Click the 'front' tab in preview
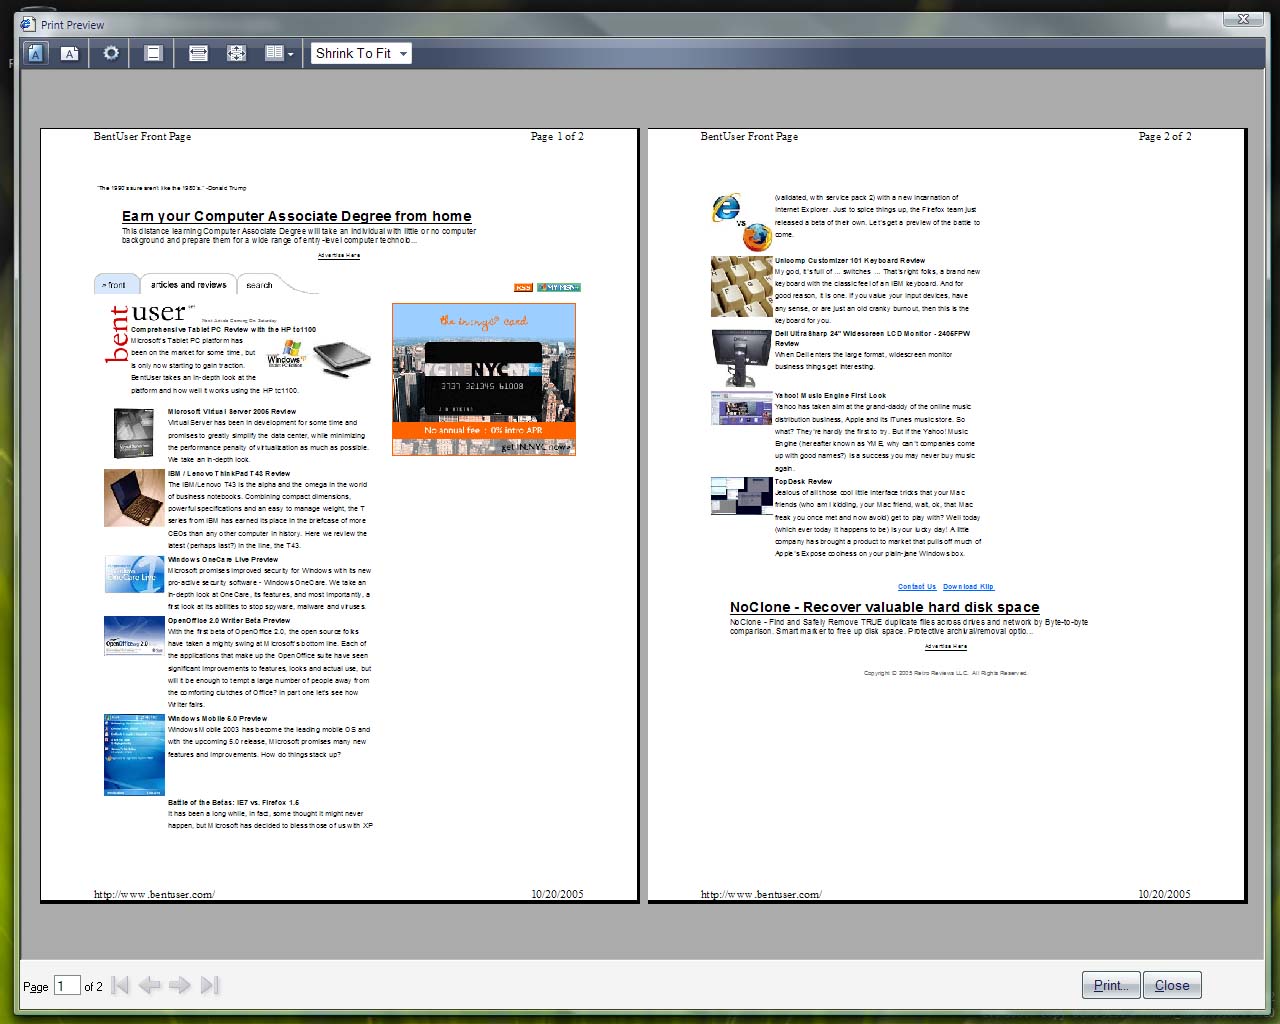Viewport: 1280px width, 1024px height. pos(116,286)
